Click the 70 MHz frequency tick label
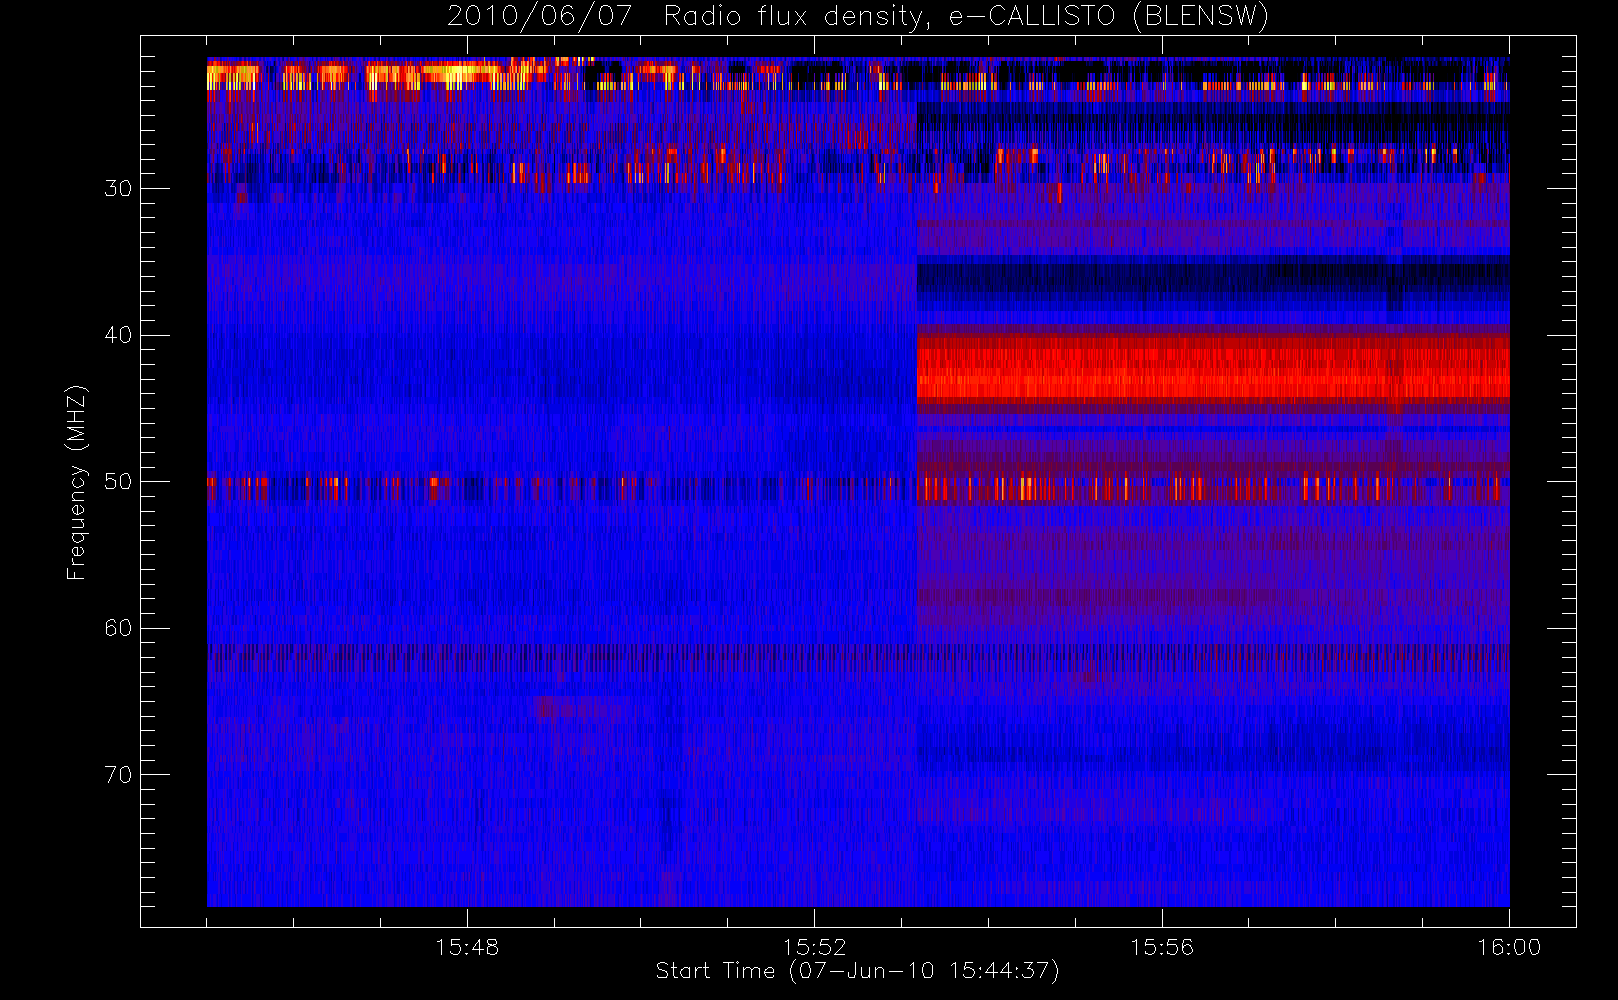The height and width of the screenshot is (1000, 1618). (118, 775)
